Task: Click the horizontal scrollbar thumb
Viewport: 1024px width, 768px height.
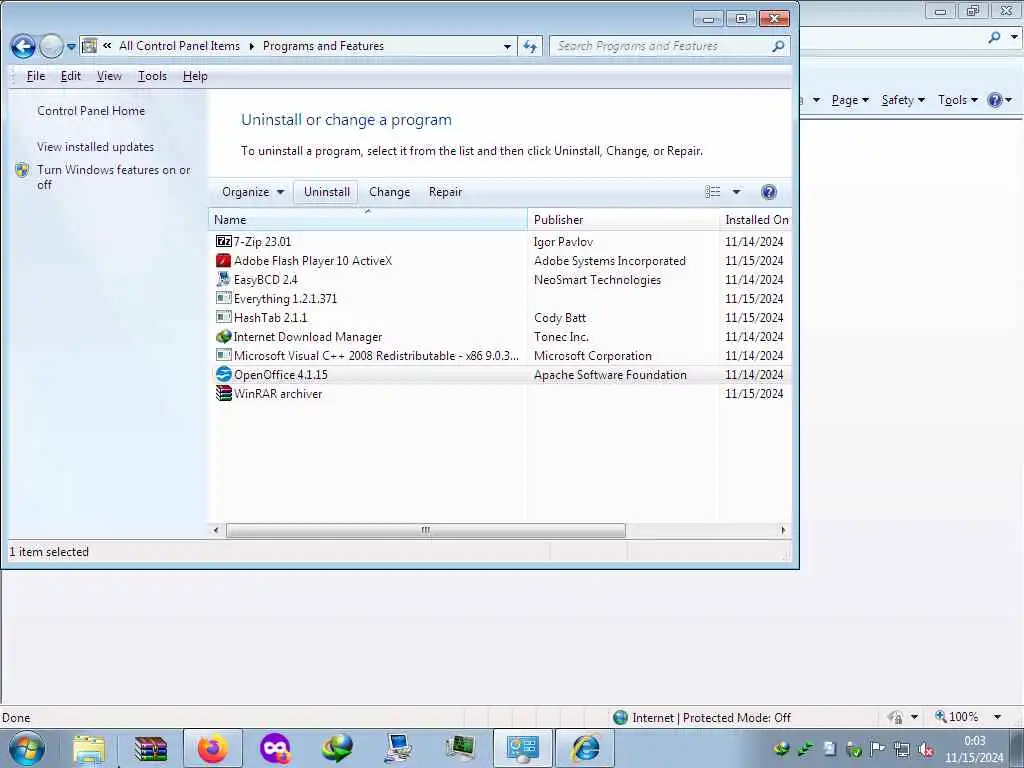Action: click(426, 530)
